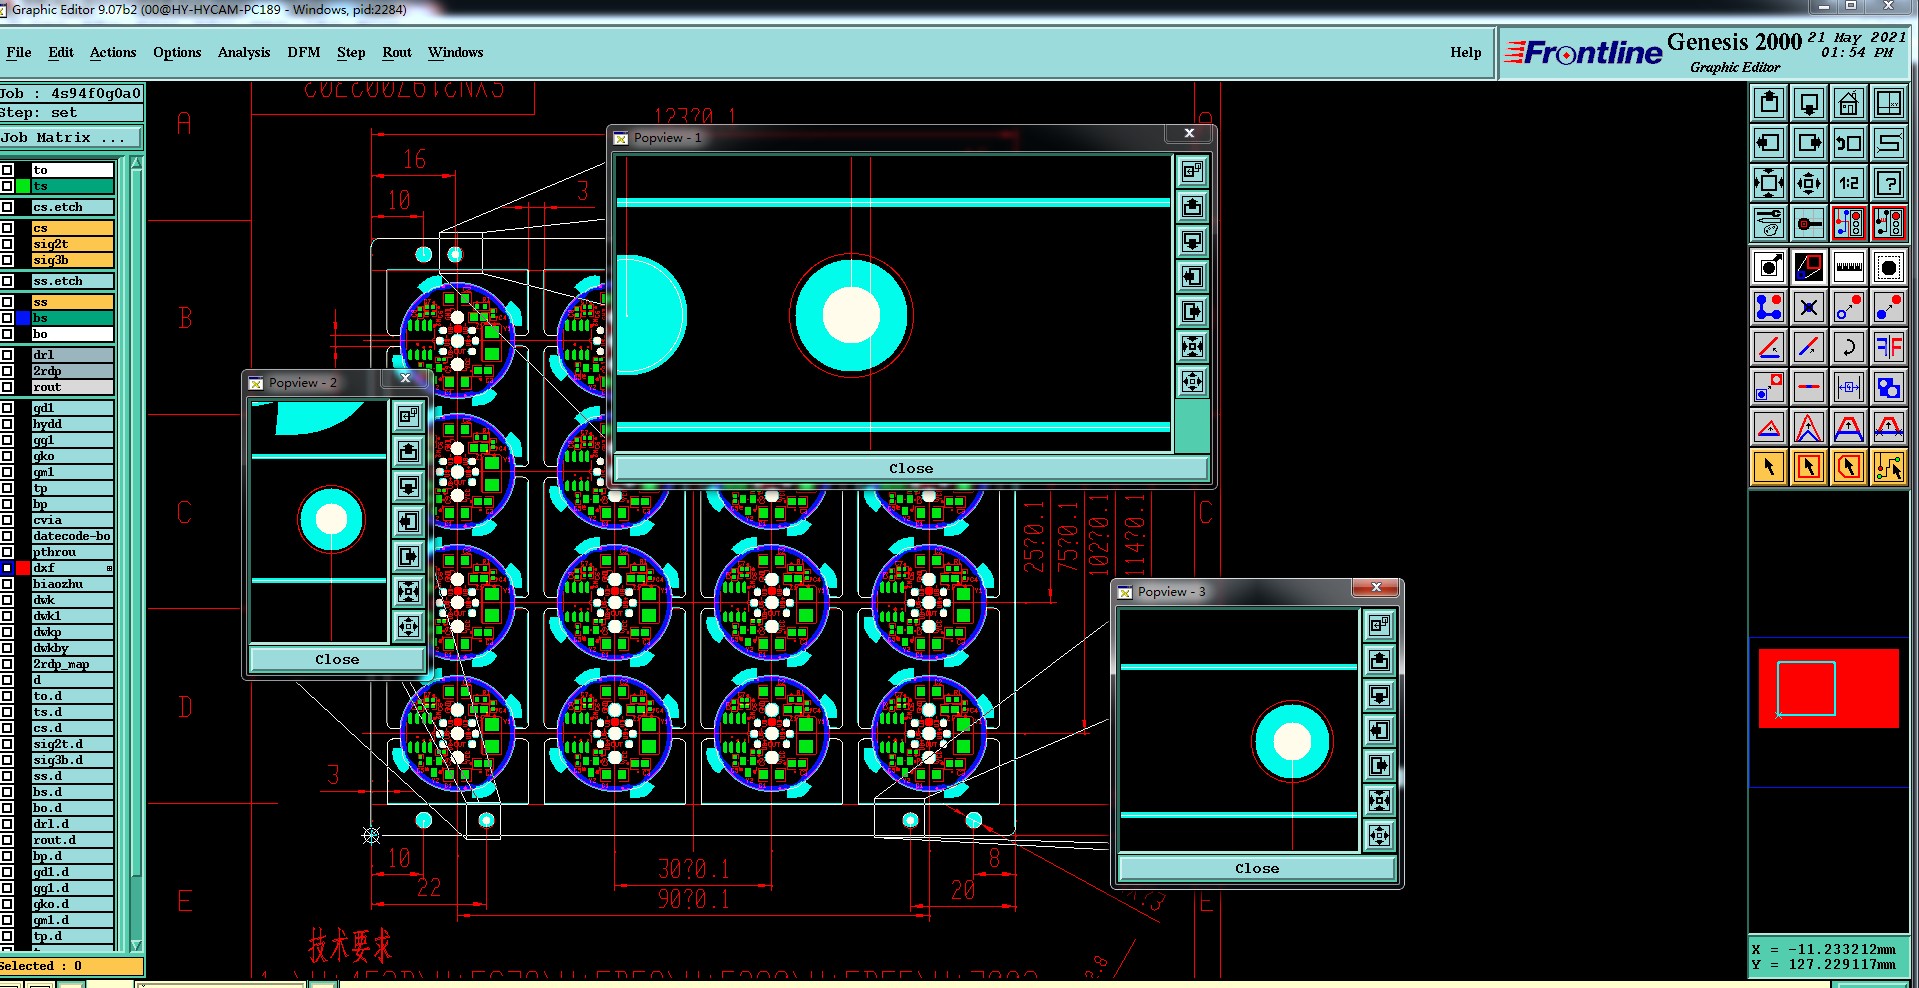Click the overlapping blue shapes icon
1919x988 pixels.
(1888, 387)
